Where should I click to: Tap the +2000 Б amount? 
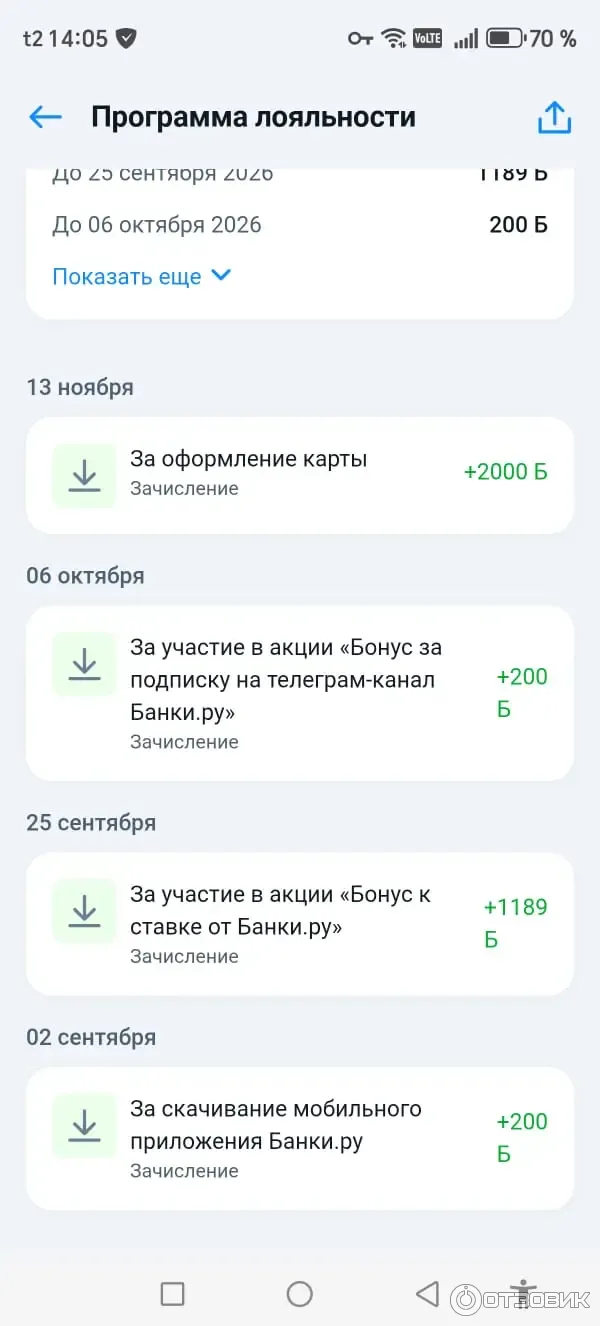pyautogui.click(x=505, y=472)
